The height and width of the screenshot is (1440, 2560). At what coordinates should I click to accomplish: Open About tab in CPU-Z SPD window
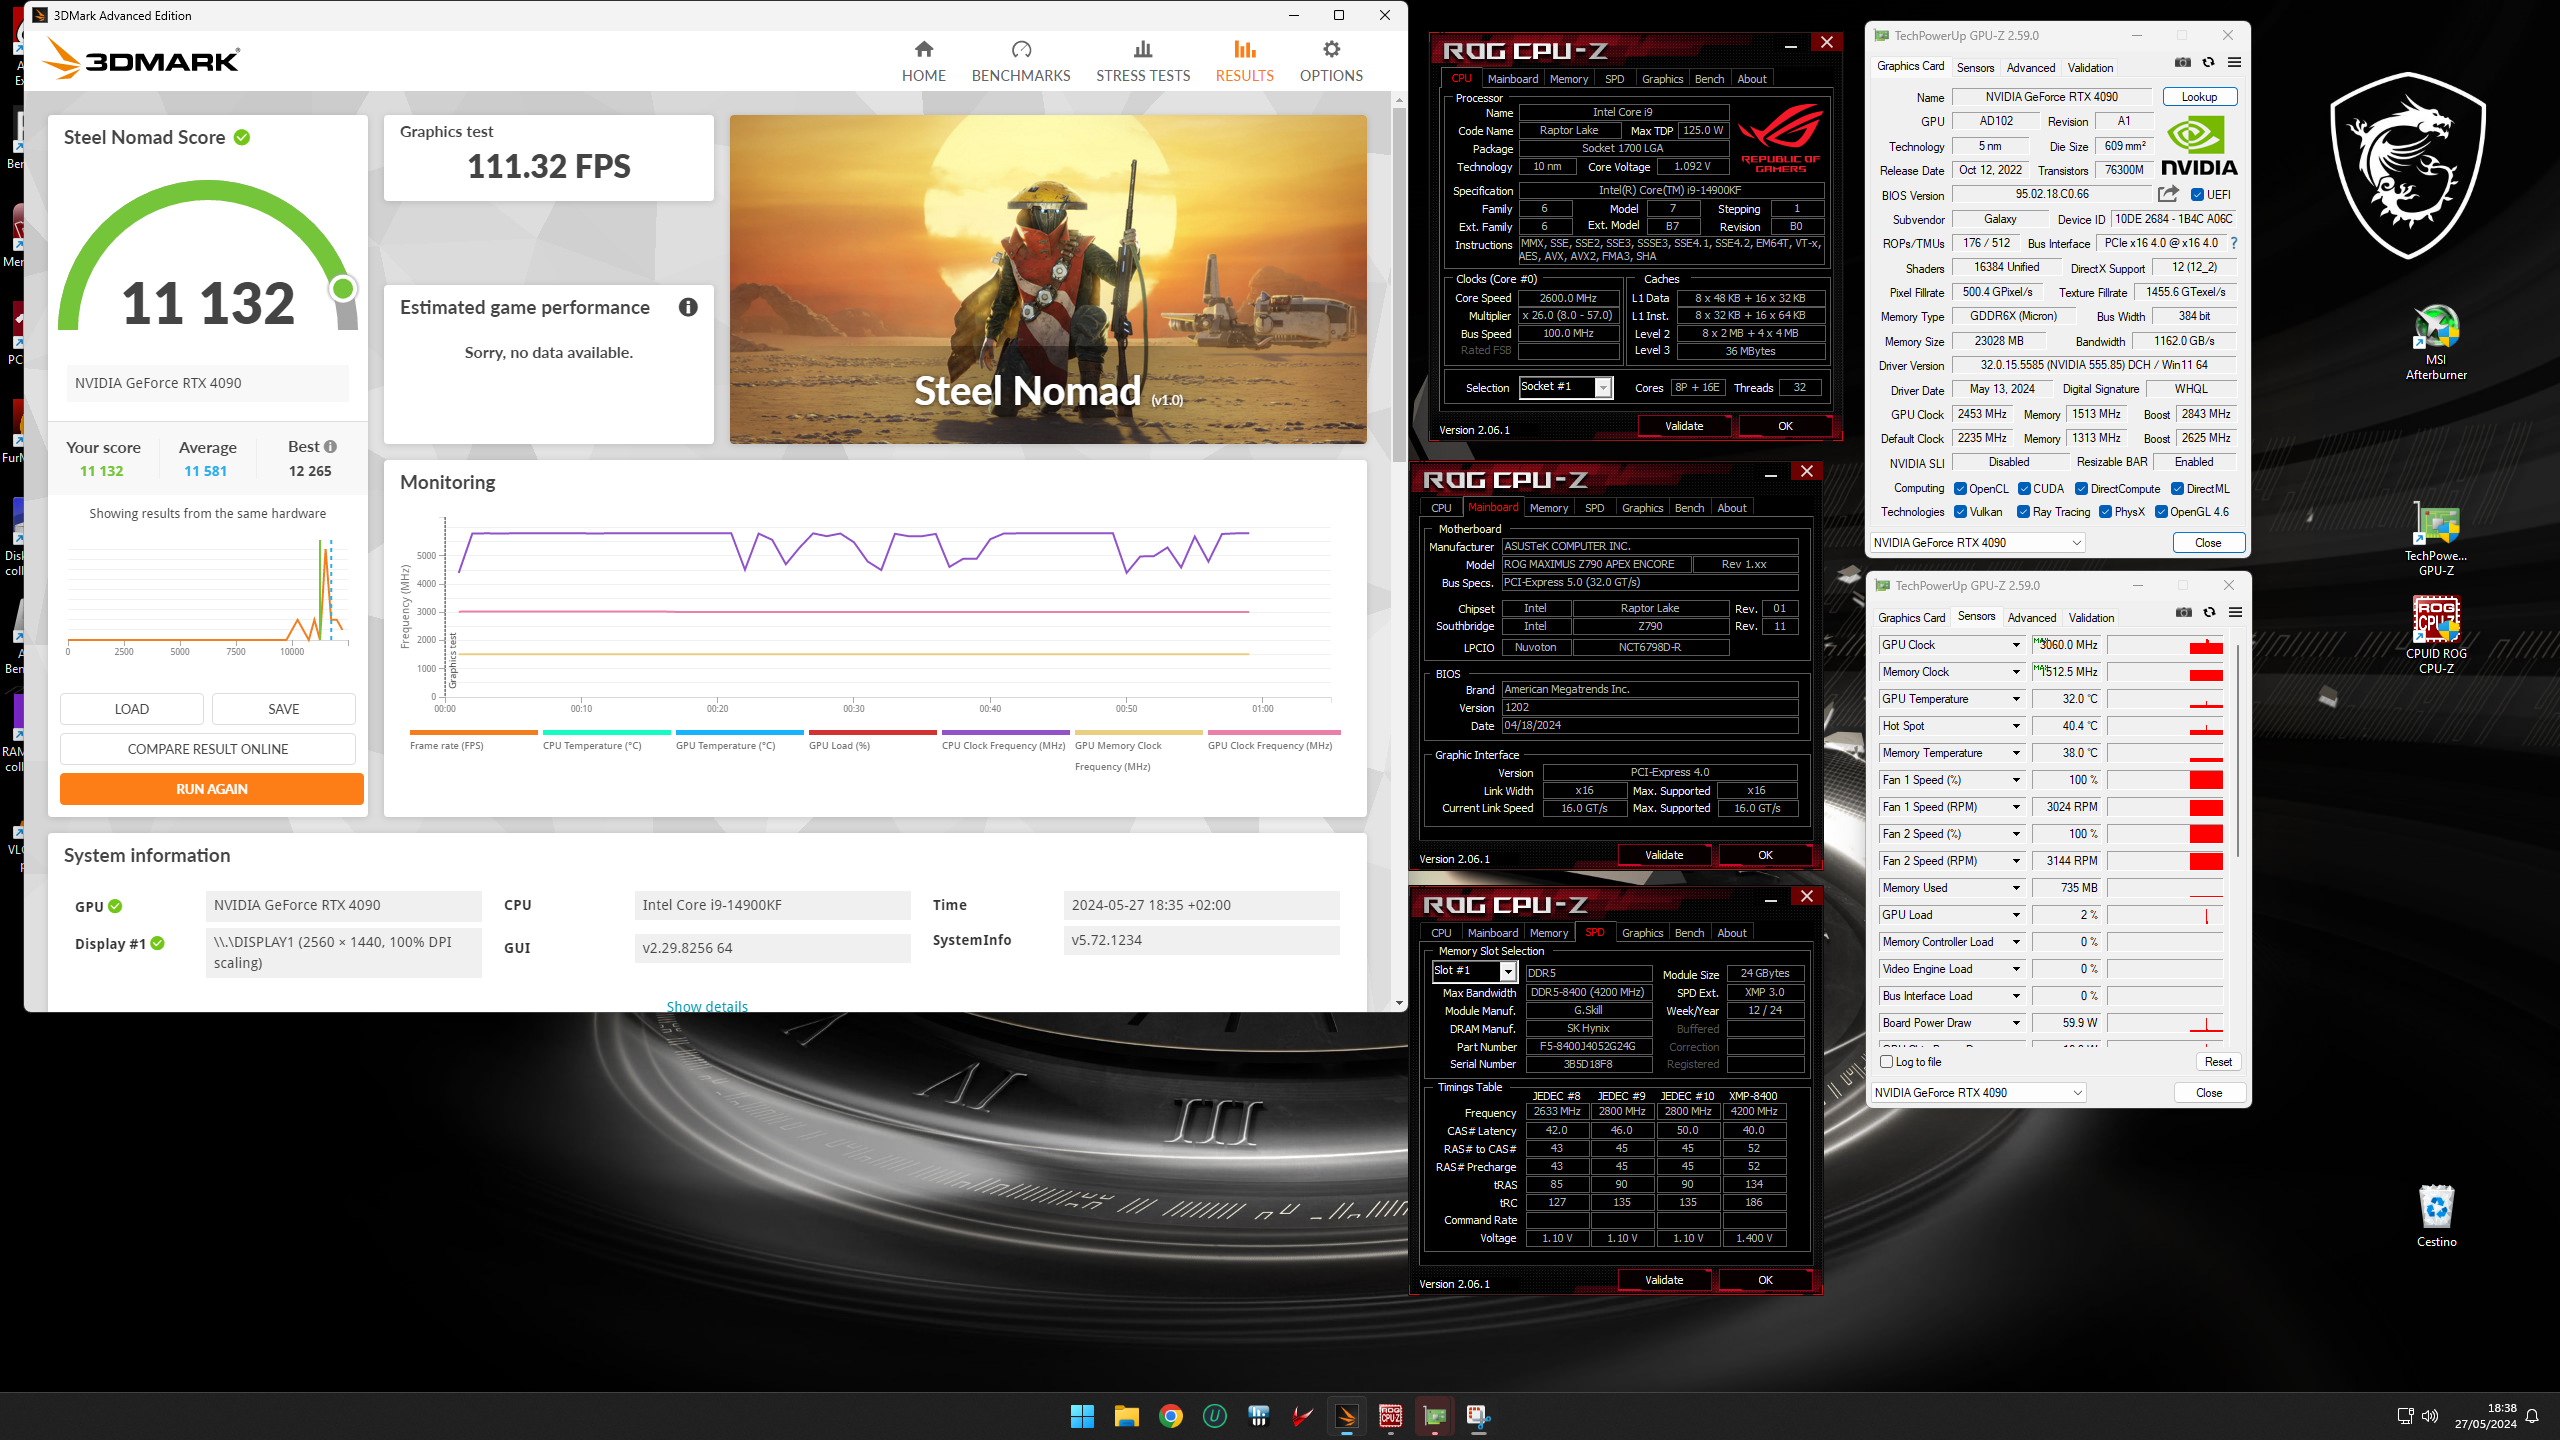click(x=1731, y=933)
